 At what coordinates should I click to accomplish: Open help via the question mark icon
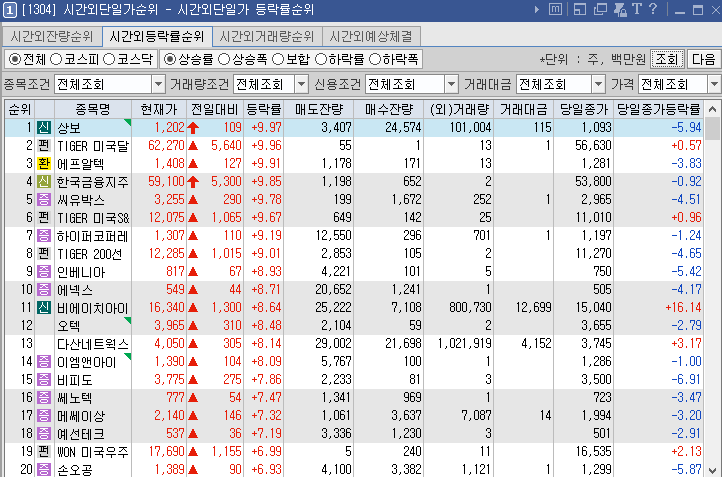tap(652, 9)
